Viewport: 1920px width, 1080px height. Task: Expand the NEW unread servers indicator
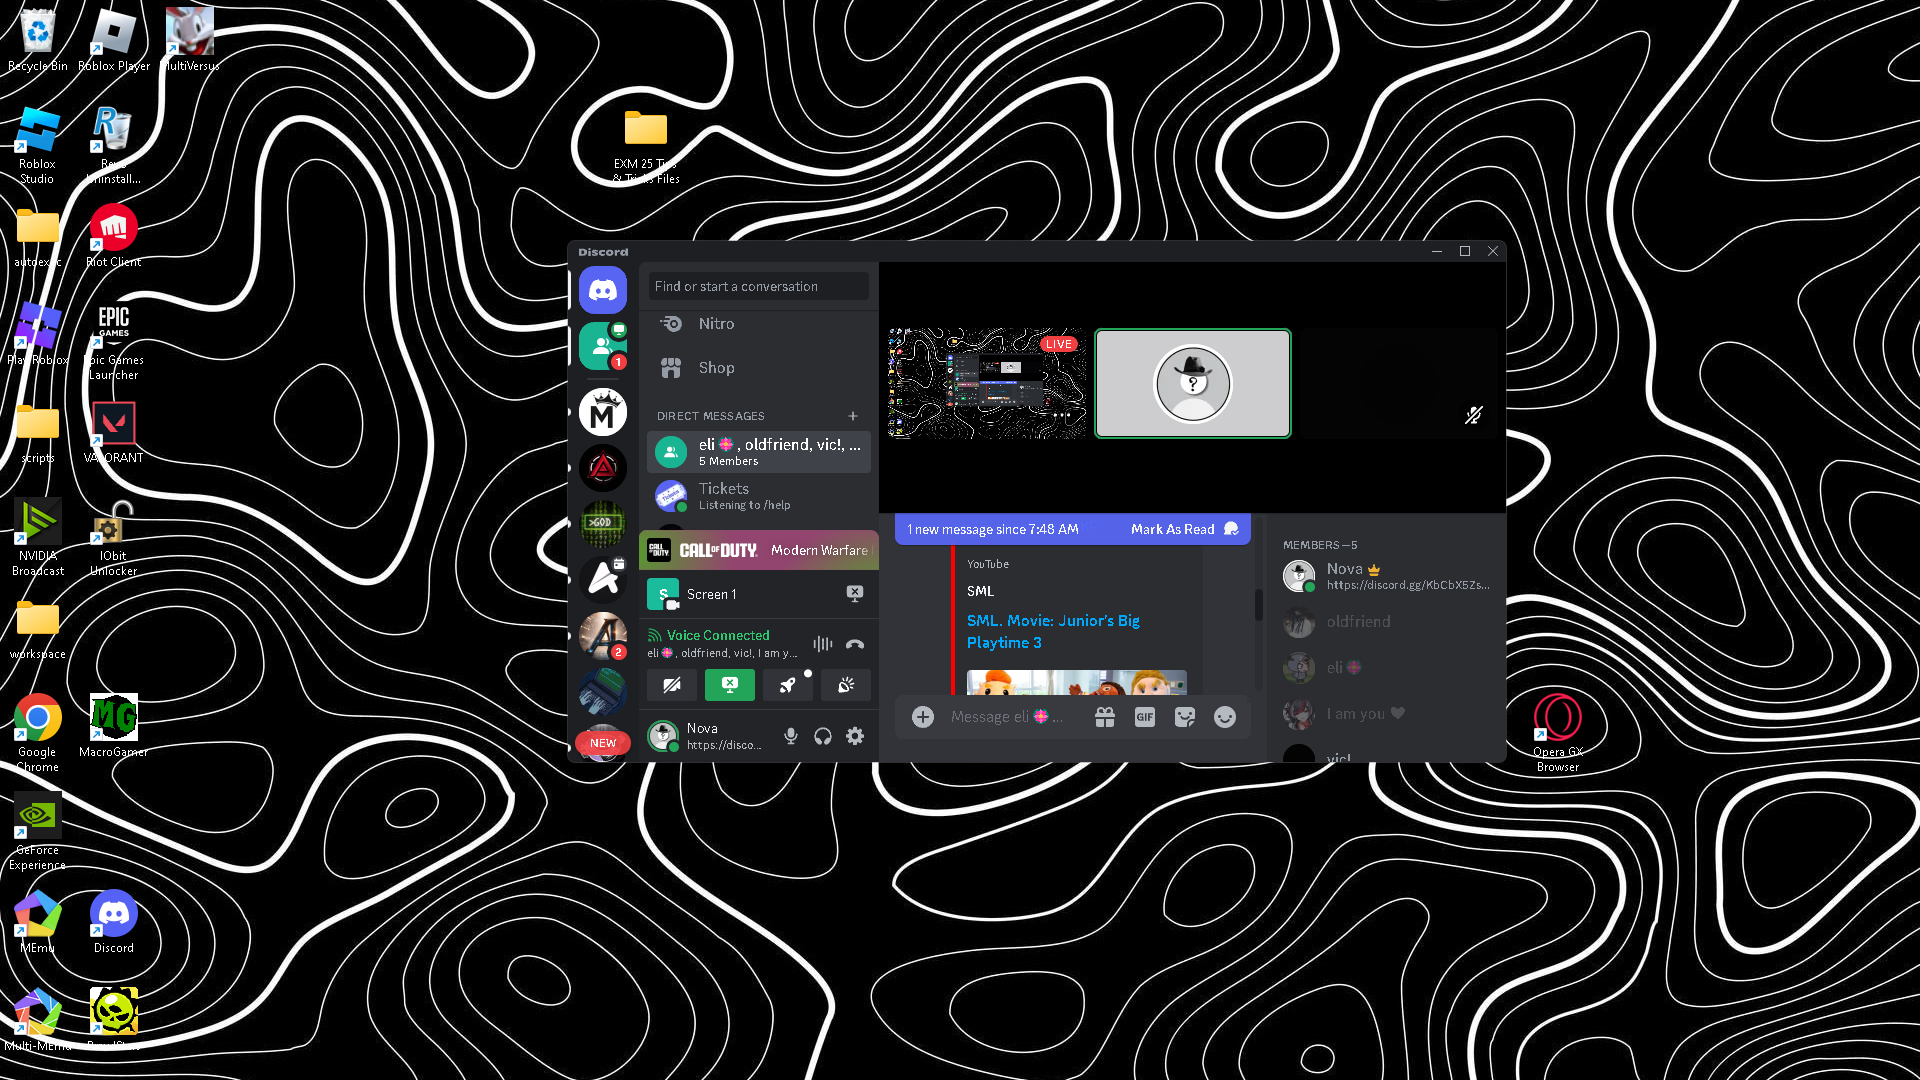tap(603, 743)
